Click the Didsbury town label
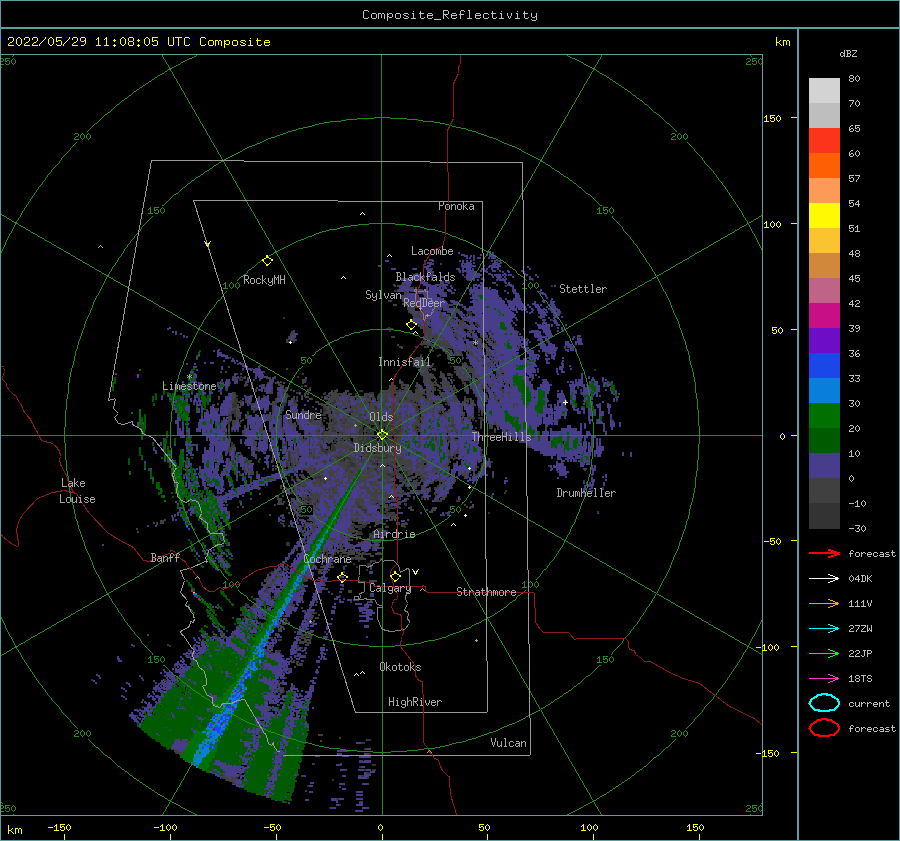900x841 pixels. point(378,448)
